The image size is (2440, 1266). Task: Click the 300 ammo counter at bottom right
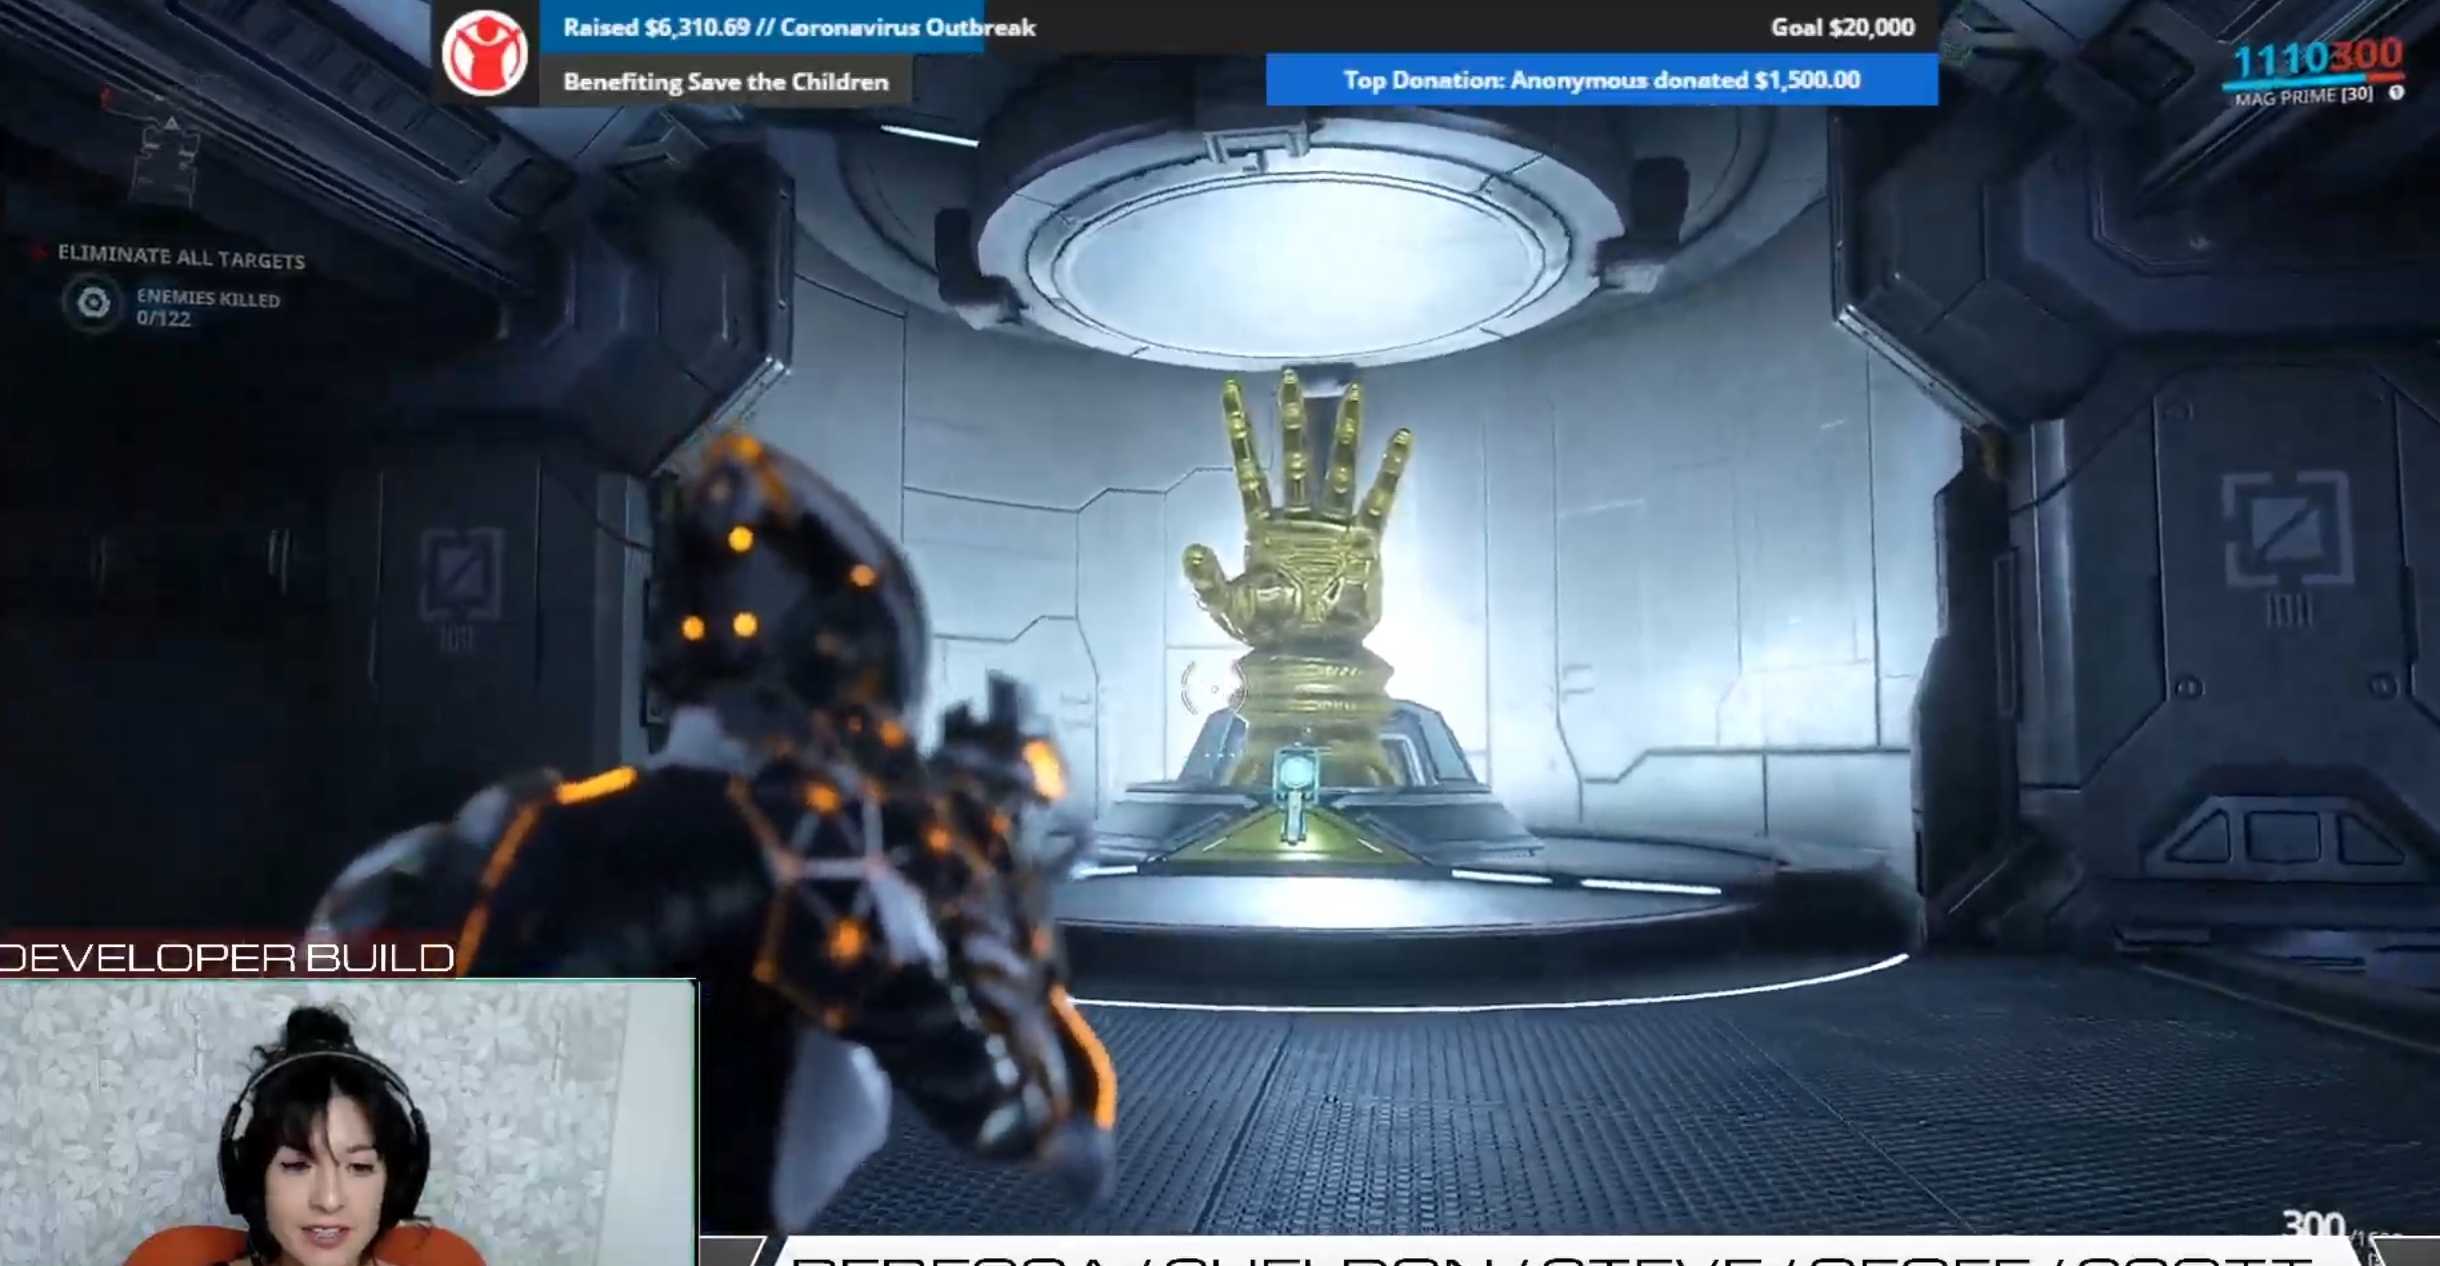[2313, 1225]
